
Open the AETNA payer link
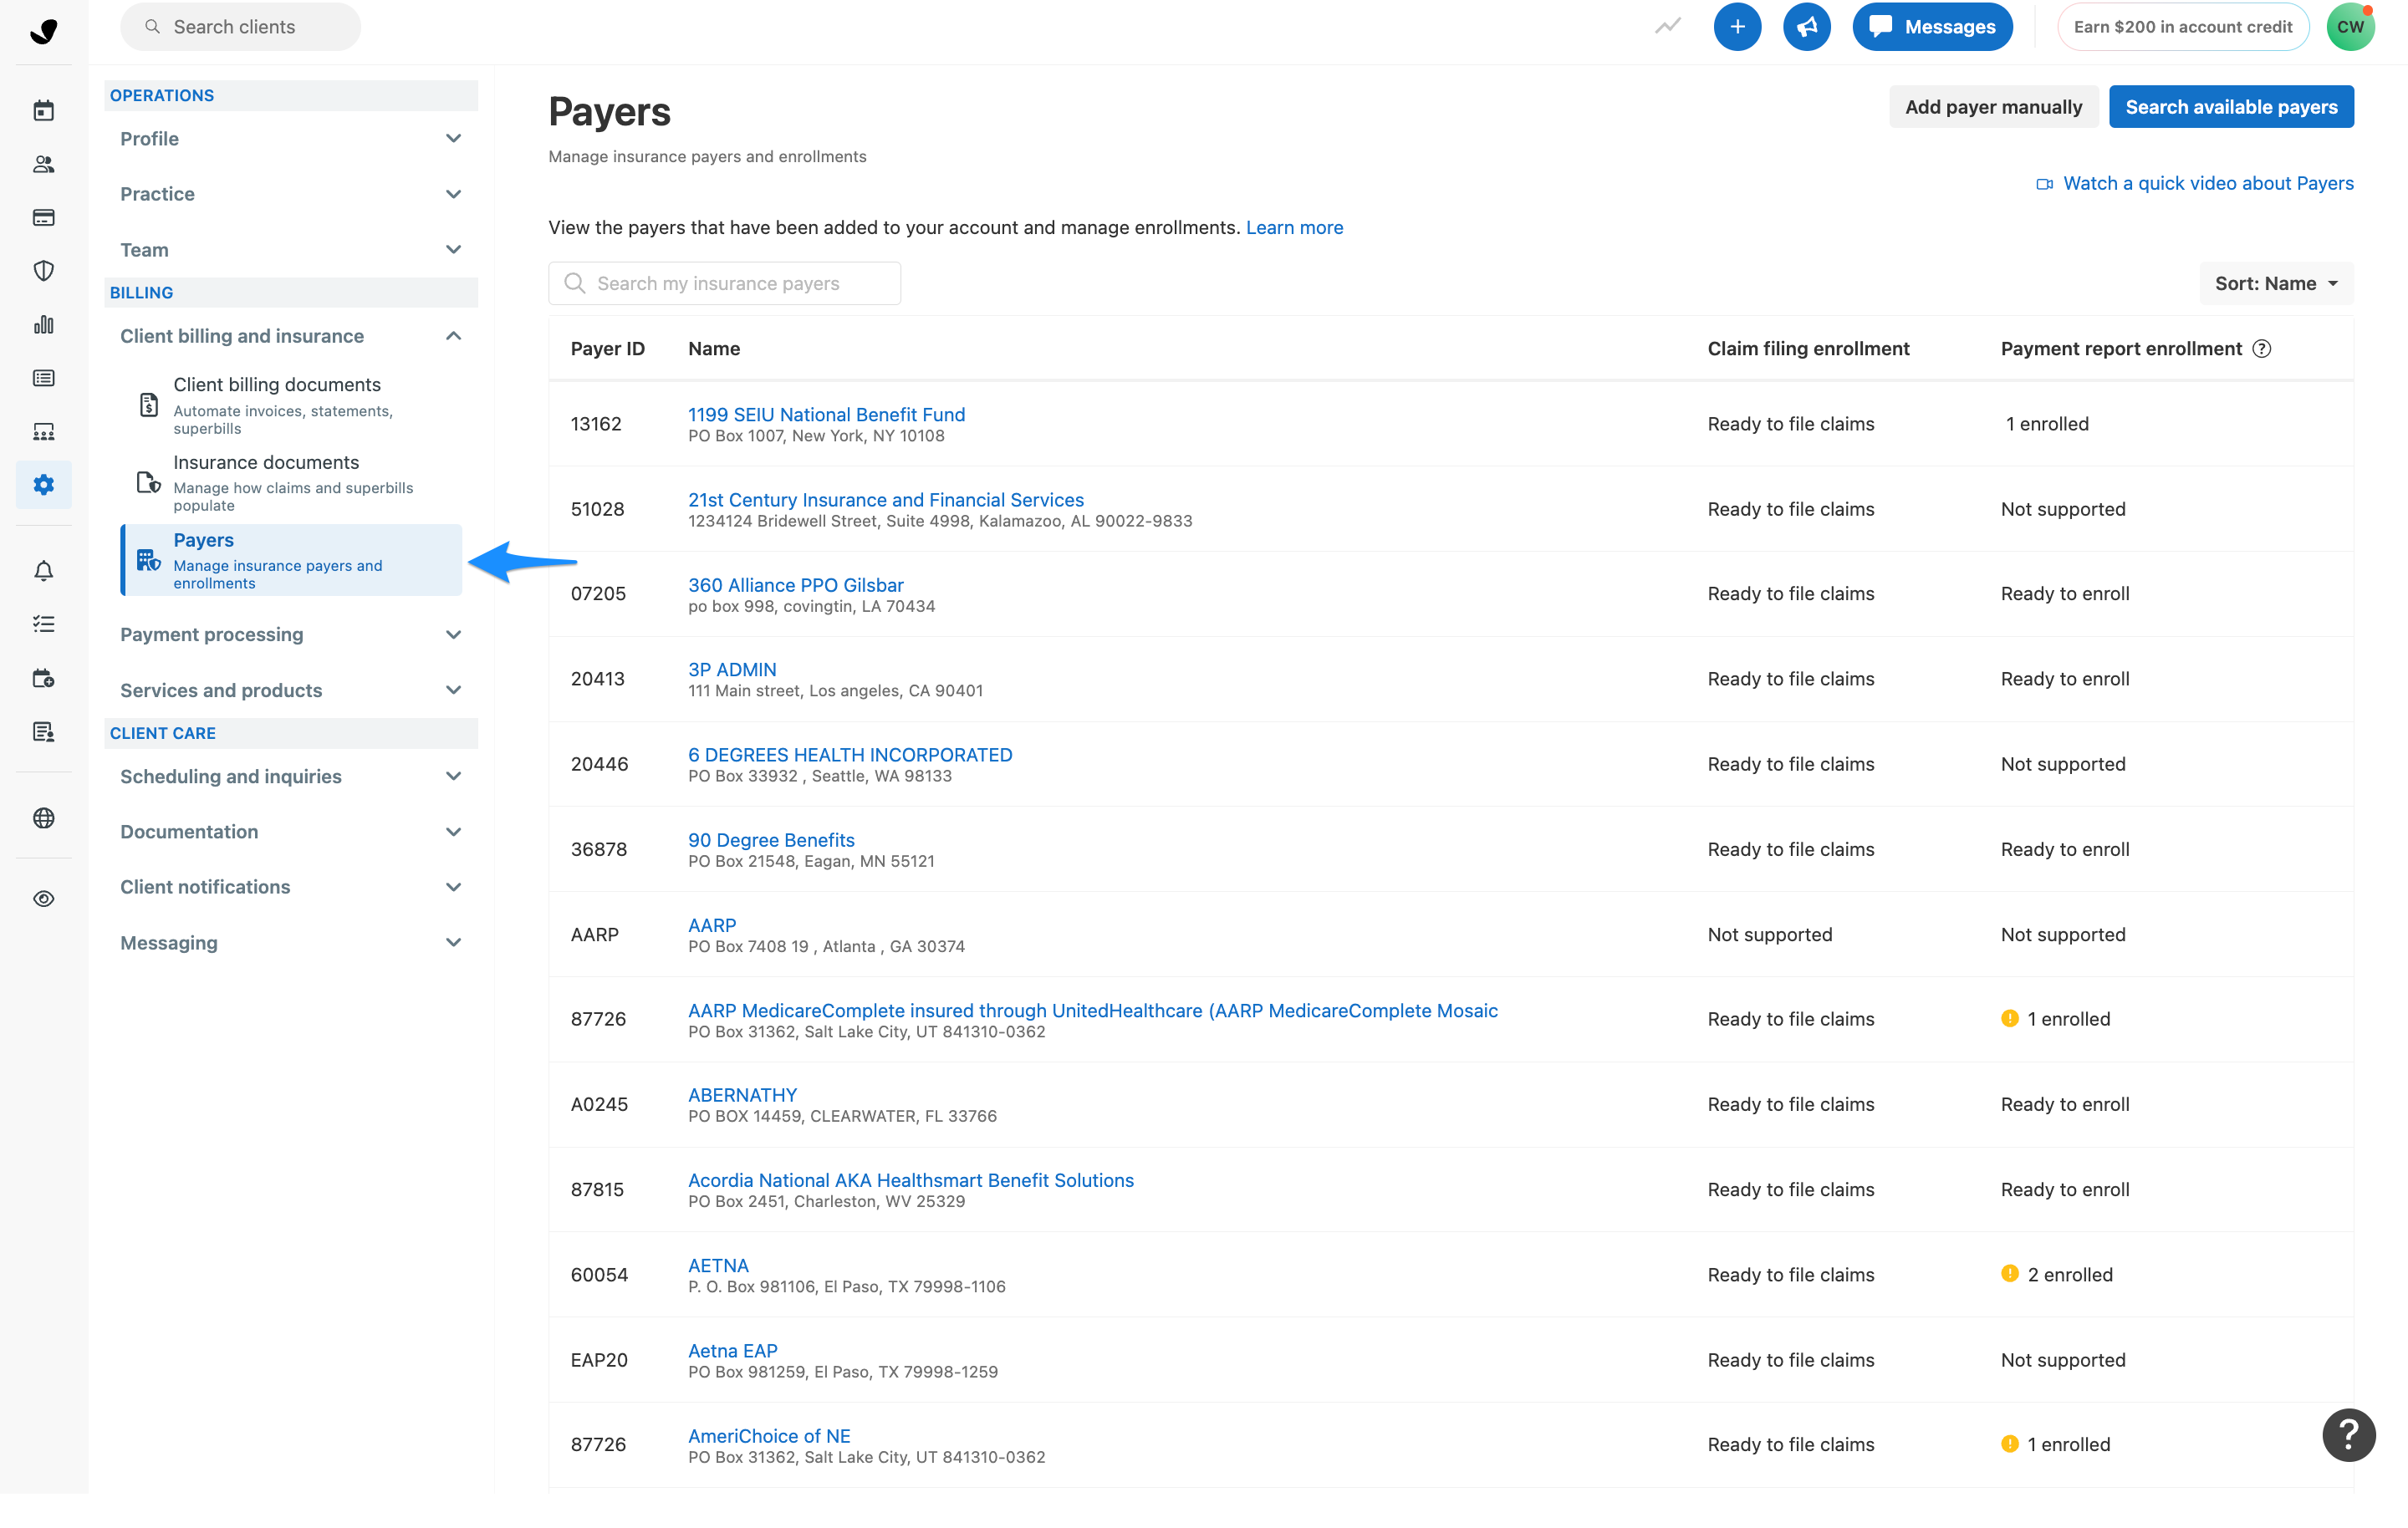(x=718, y=1266)
